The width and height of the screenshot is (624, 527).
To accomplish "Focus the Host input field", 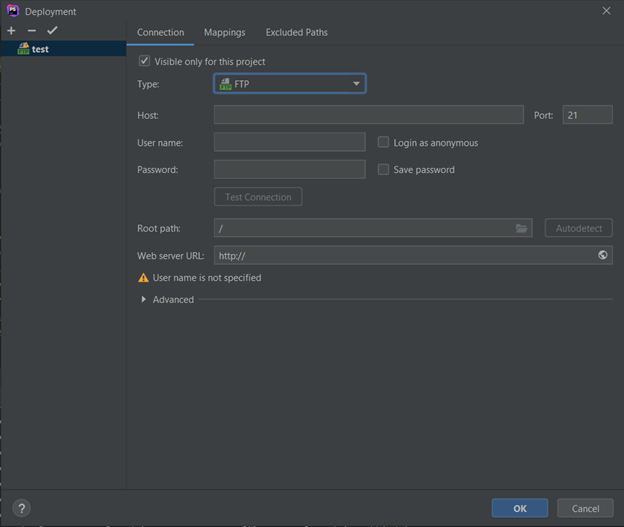I will pyautogui.click(x=369, y=115).
